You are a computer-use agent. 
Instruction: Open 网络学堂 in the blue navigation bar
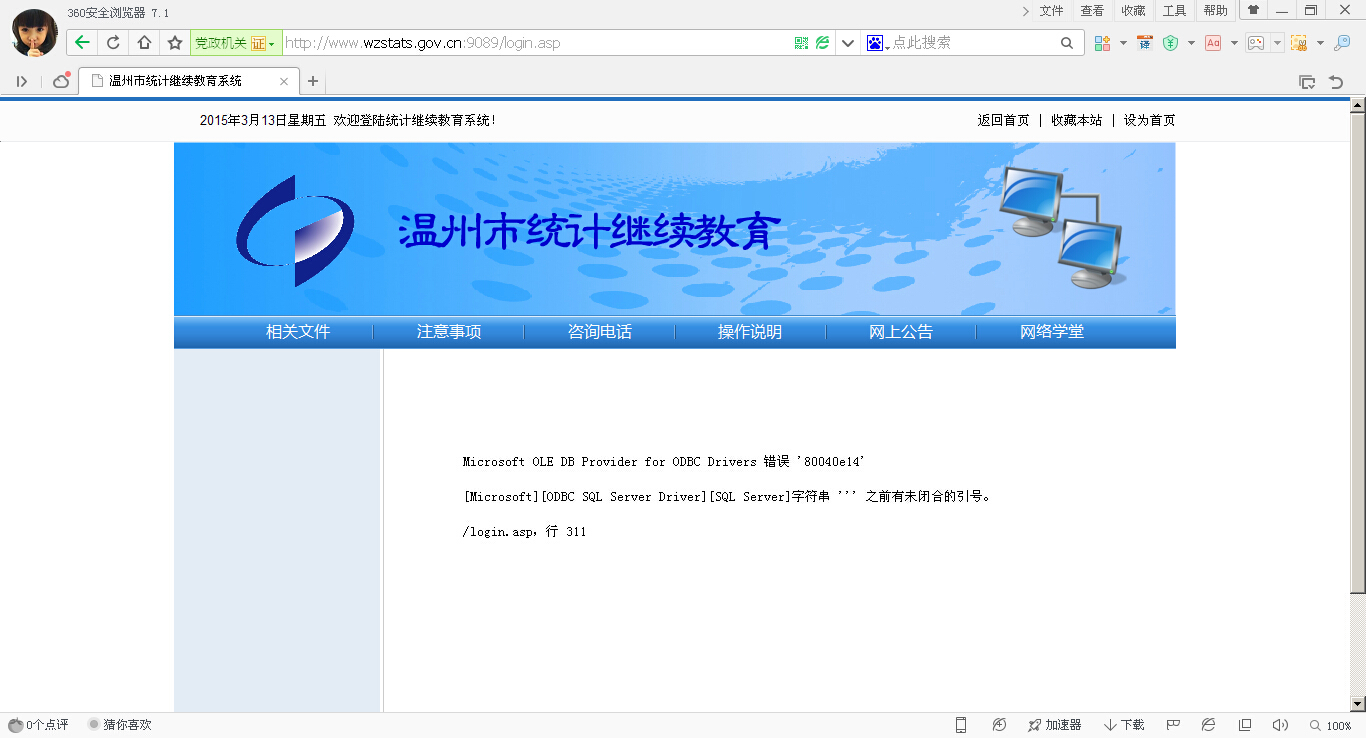point(1052,332)
